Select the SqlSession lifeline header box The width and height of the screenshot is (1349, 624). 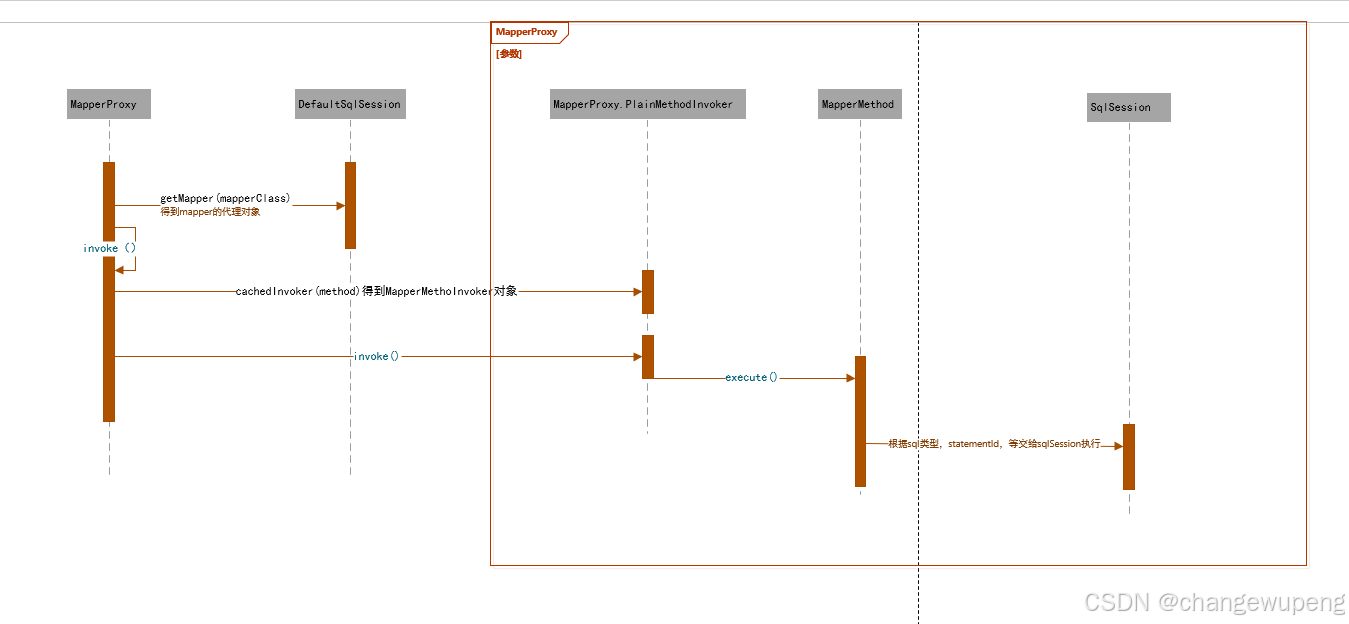tap(1129, 107)
